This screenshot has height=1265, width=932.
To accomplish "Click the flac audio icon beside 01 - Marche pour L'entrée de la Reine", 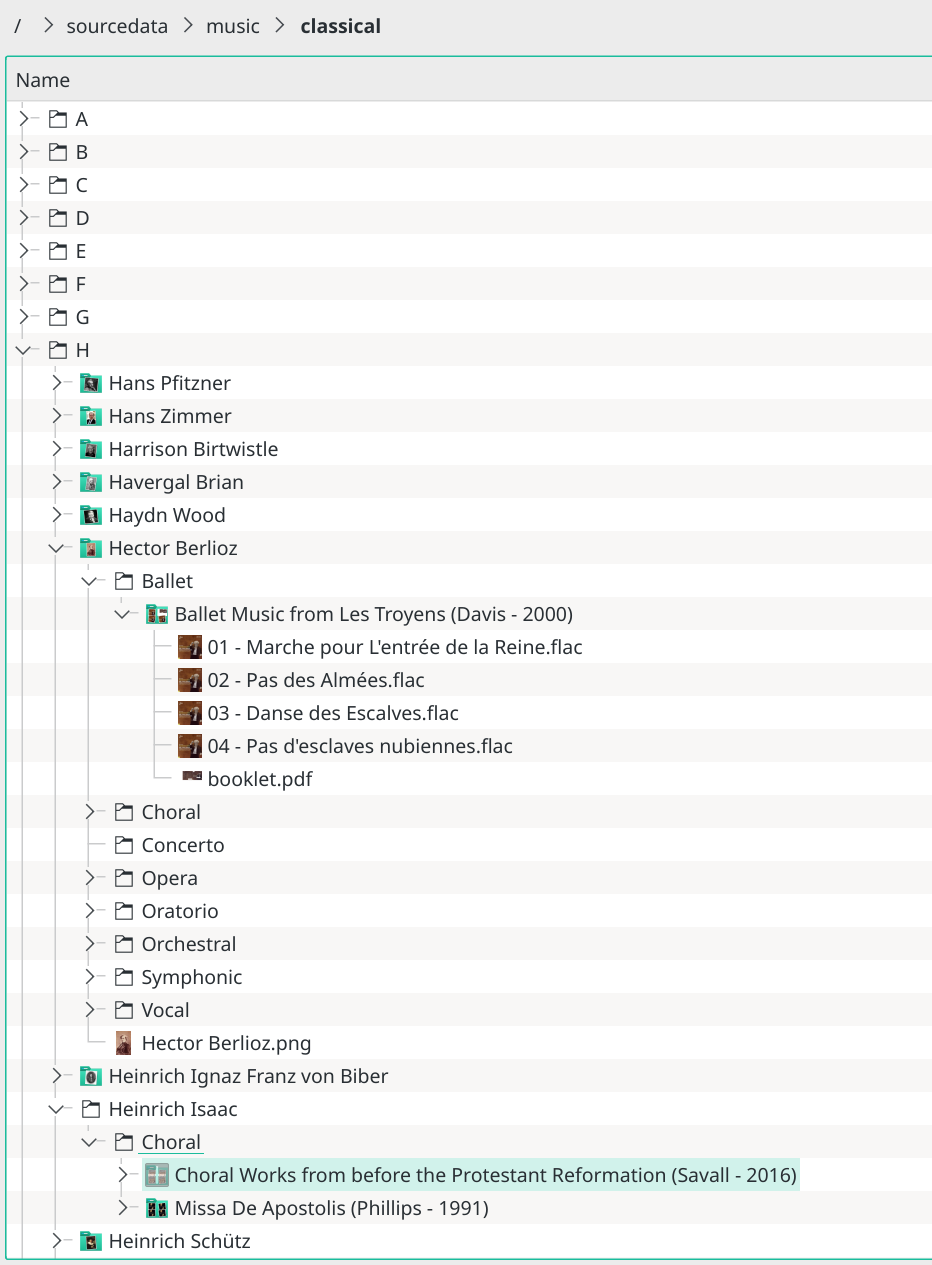I will pyautogui.click(x=189, y=647).
